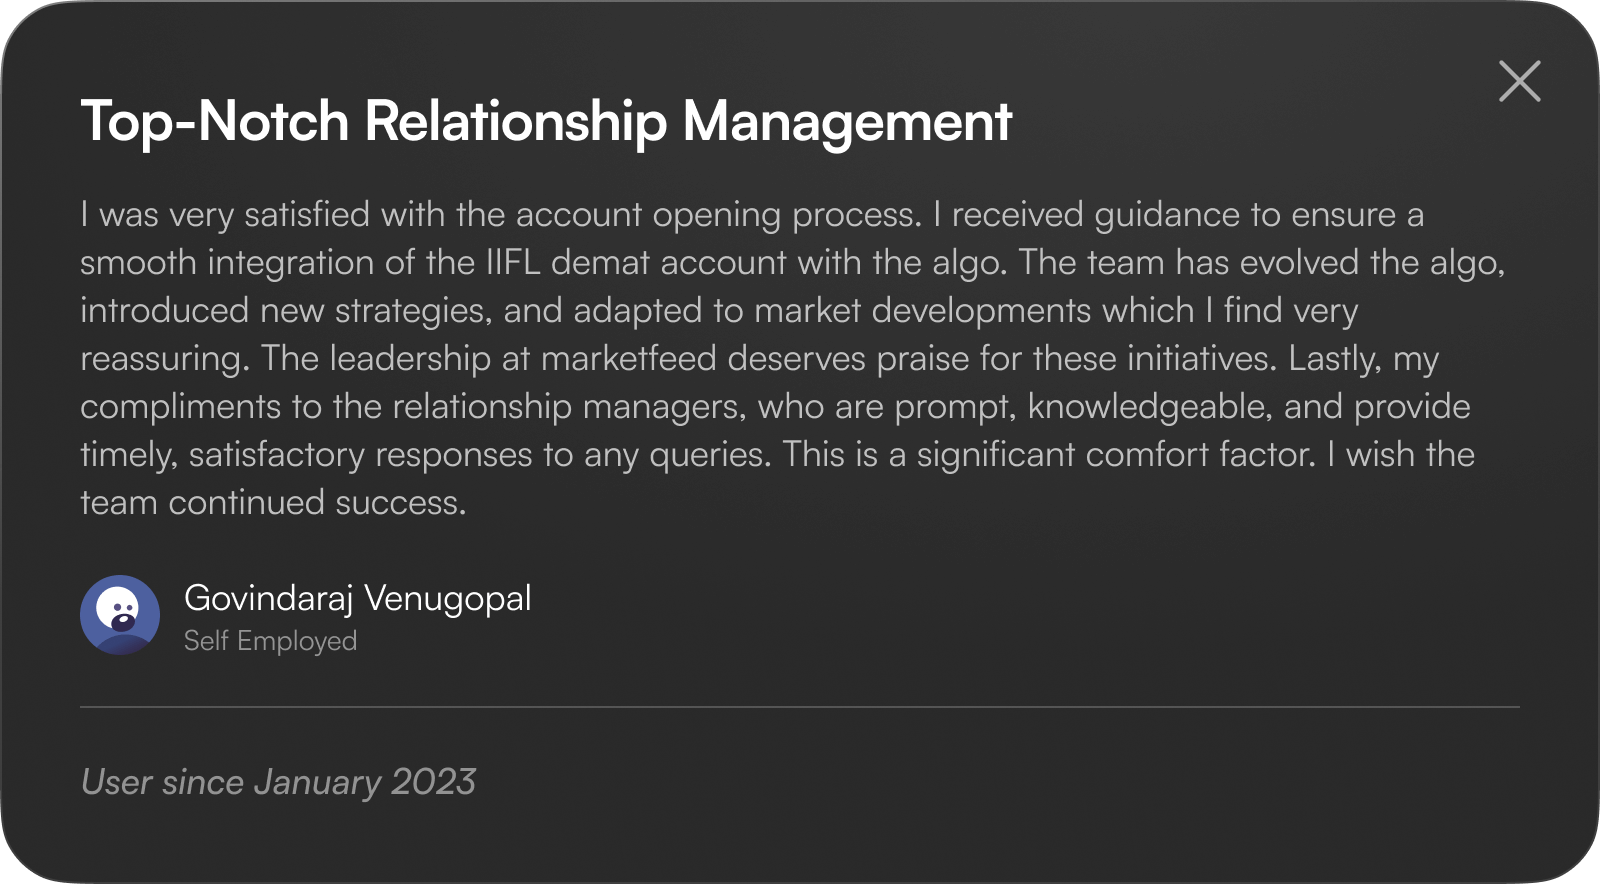Click the reviewer's round avatar icon
Viewport: 1600px width, 884px height.
pyautogui.click(x=120, y=615)
